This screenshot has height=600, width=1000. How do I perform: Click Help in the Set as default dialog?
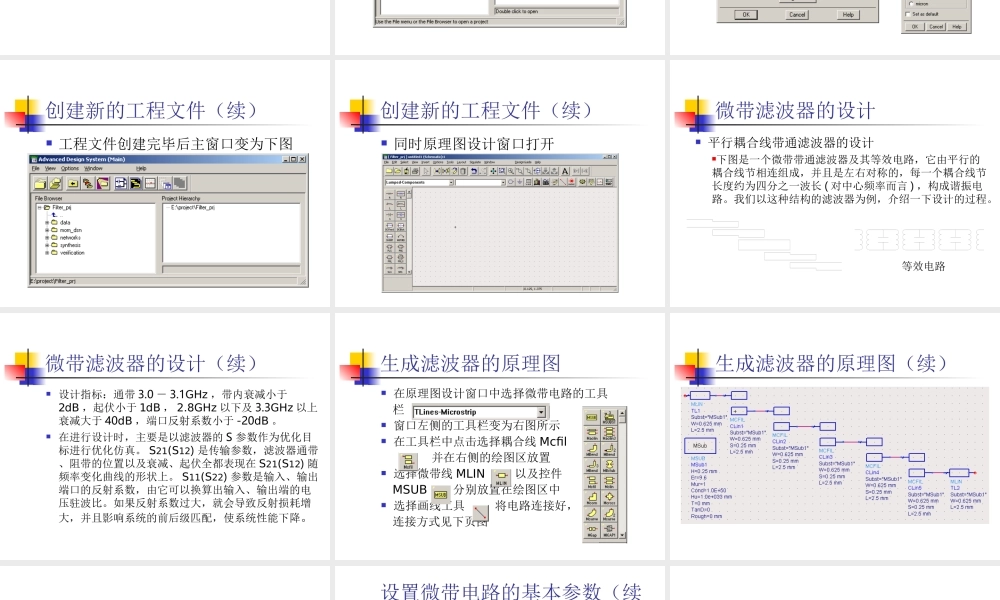(x=957, y=26)
